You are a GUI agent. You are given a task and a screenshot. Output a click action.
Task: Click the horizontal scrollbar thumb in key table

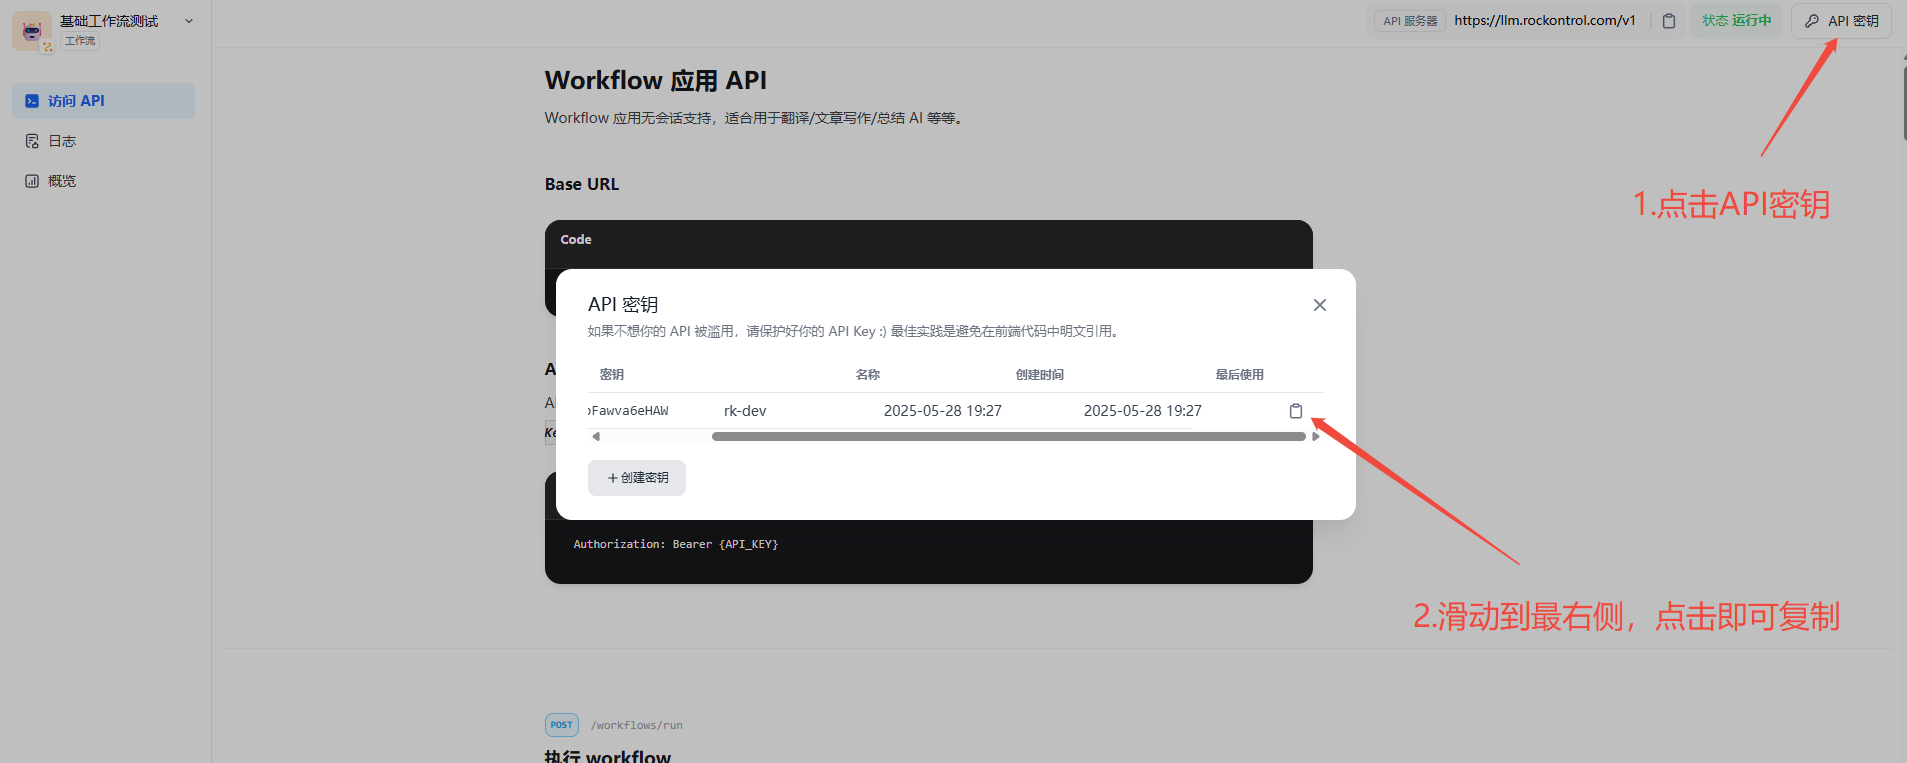[x=1008, y=436]
